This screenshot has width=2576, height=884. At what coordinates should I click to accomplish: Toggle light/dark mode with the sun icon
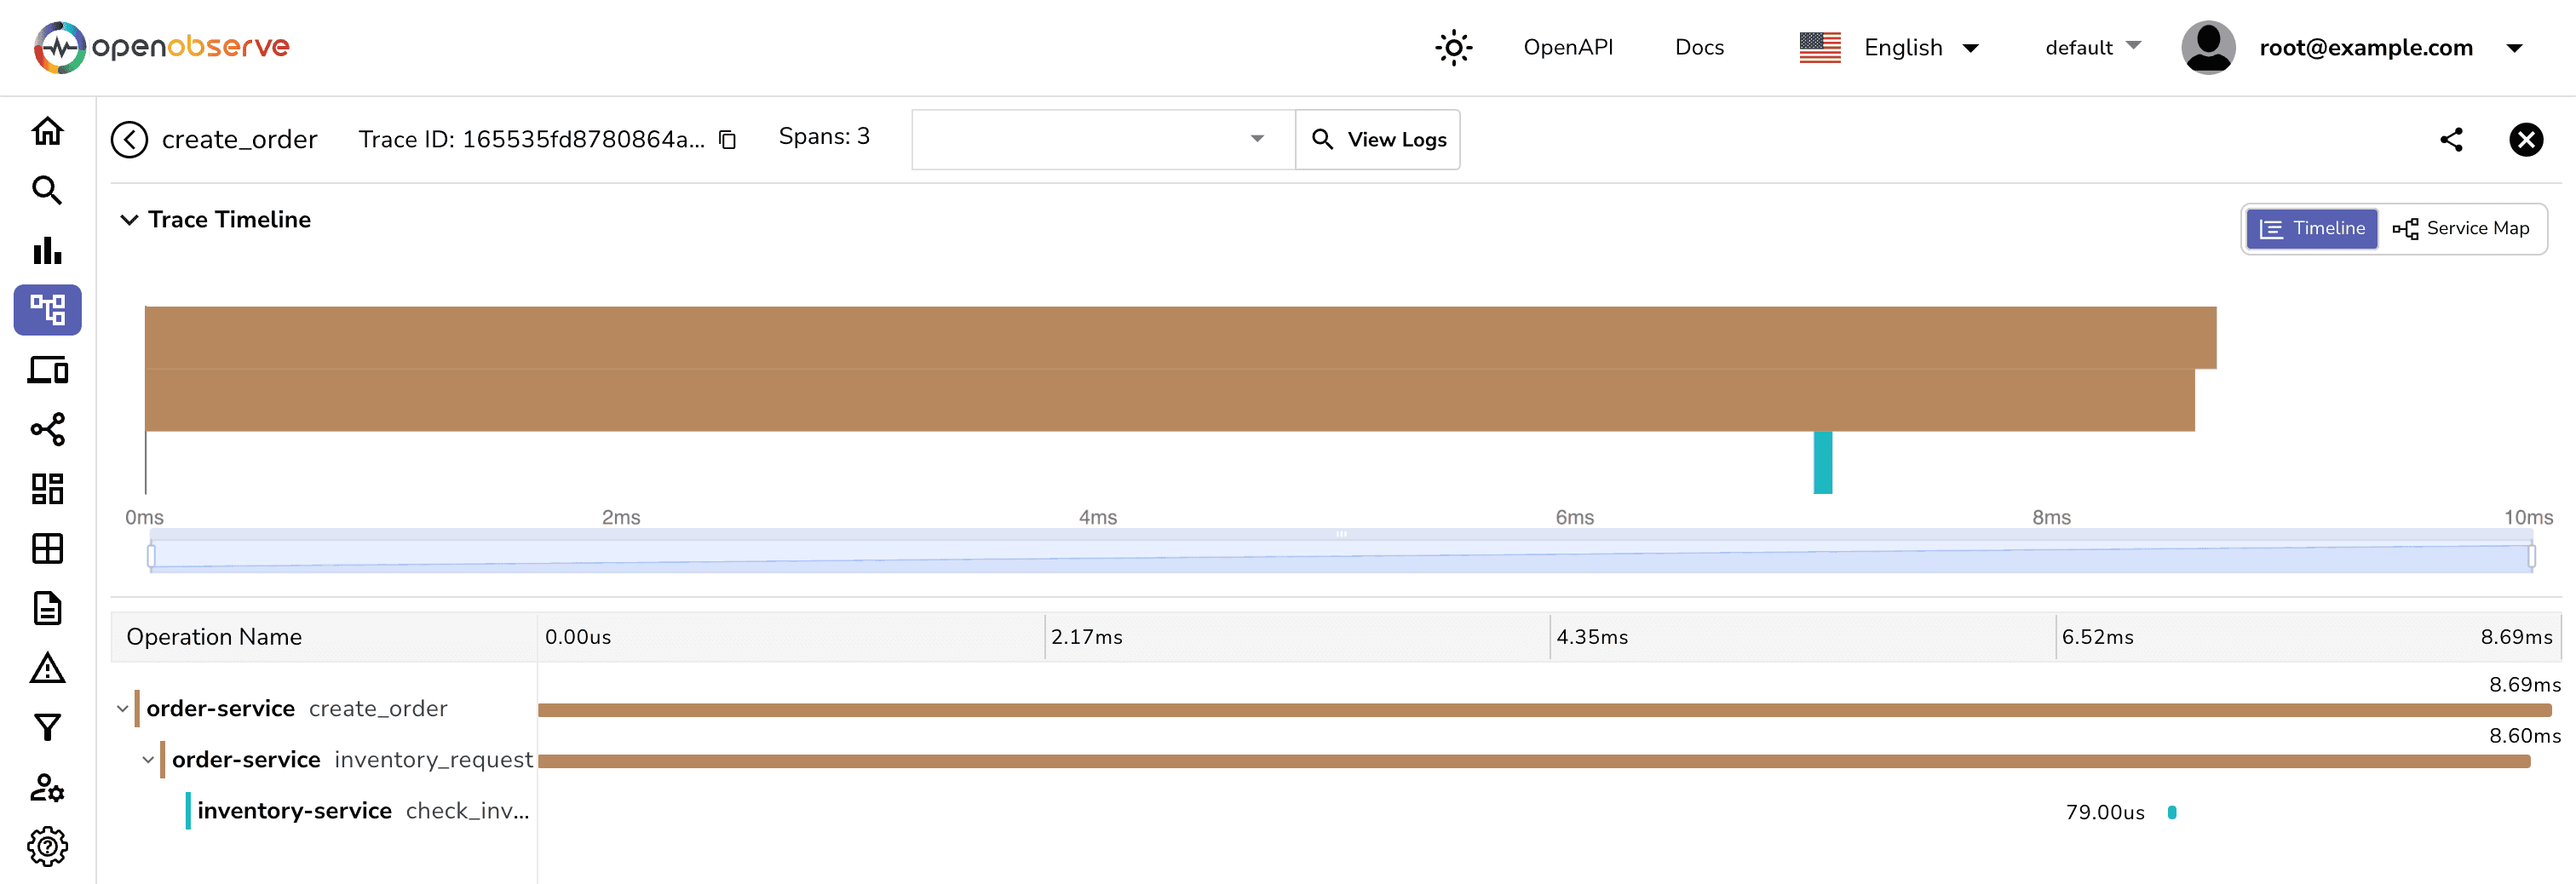coord(1453,47)
